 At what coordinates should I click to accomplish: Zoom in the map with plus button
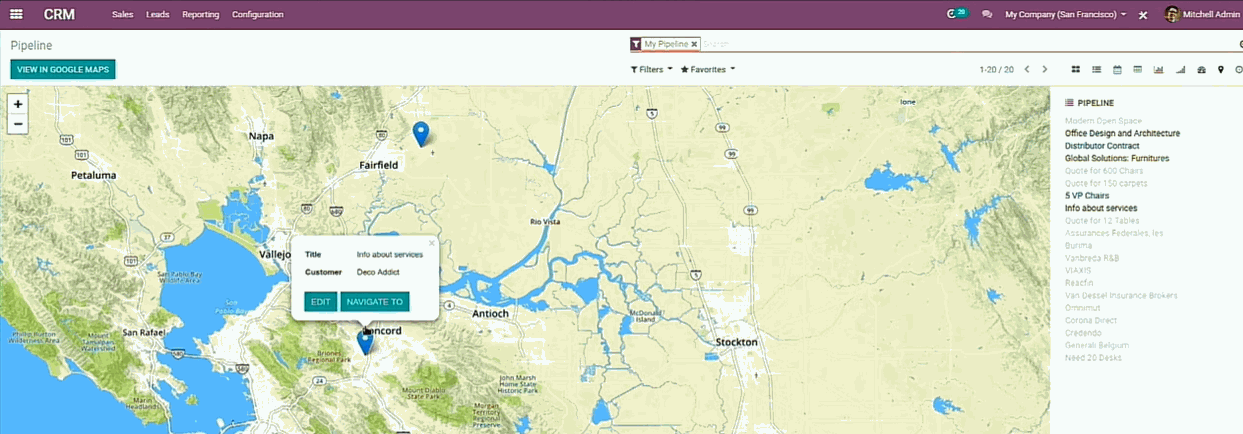18,104
